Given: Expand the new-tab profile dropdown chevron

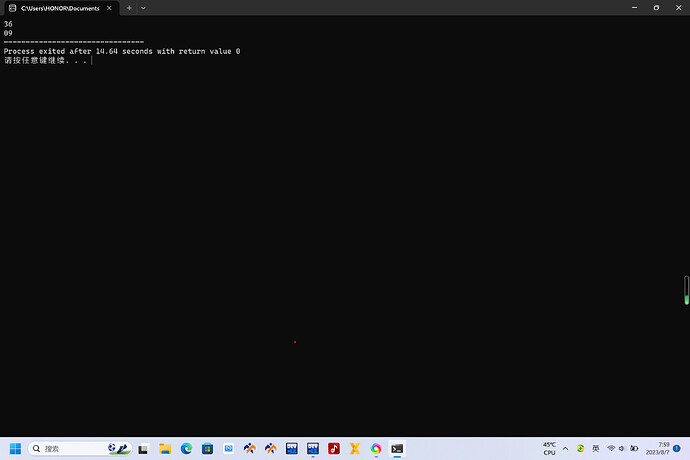Looking at the screenshot, I should pyautogui.click(x=143, y=8).
